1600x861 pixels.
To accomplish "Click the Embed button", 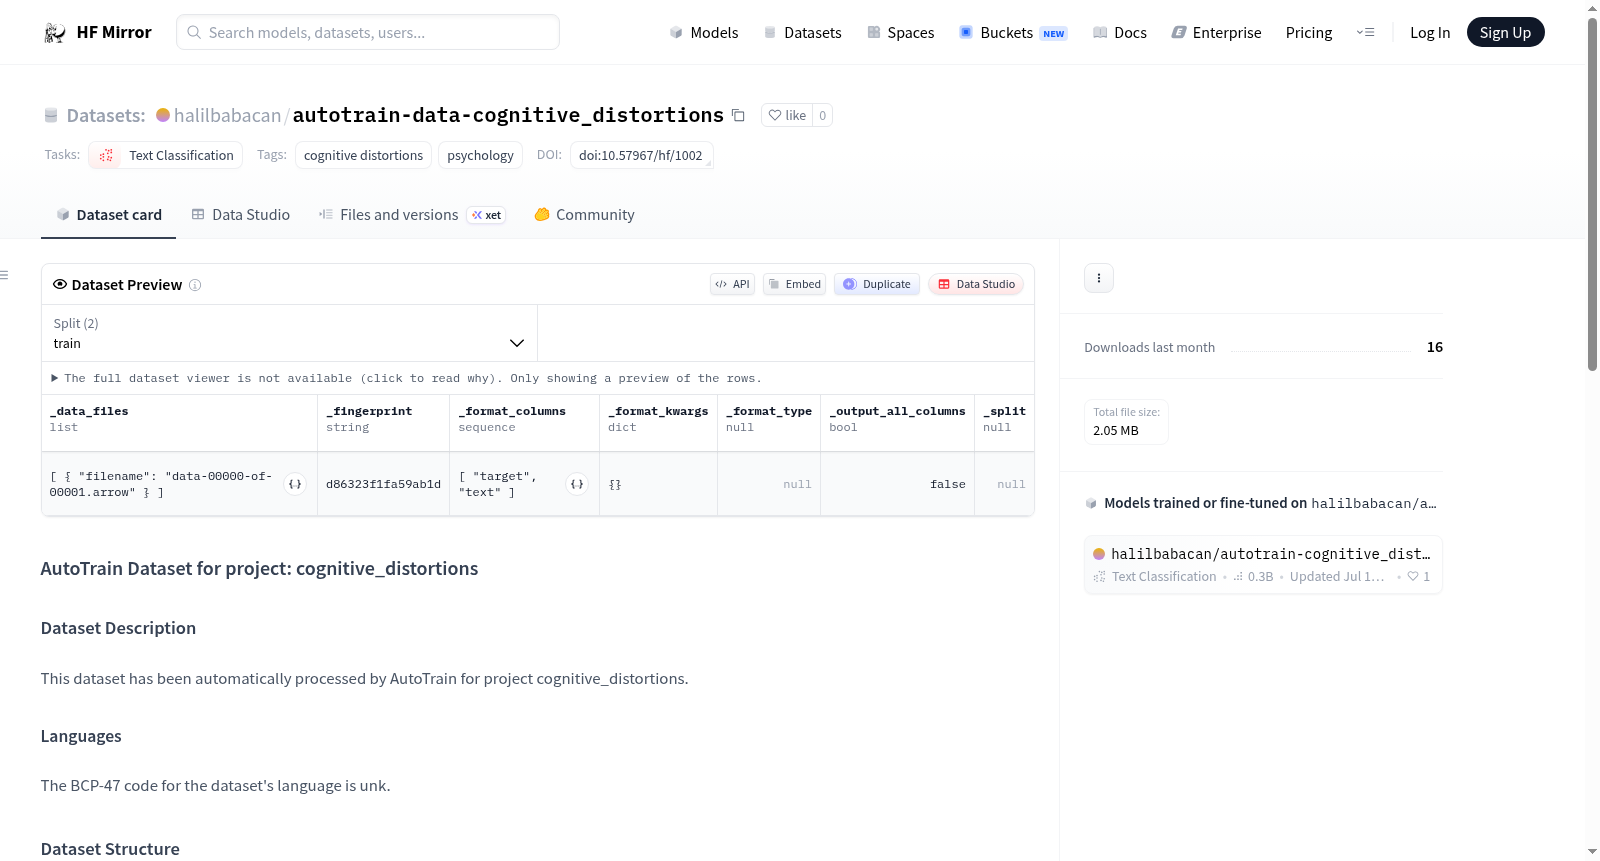I will 794,284.
